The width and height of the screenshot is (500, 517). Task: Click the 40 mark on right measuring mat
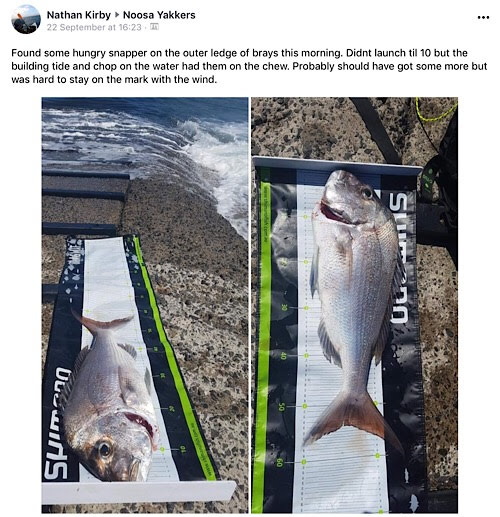tap(283, 356)
